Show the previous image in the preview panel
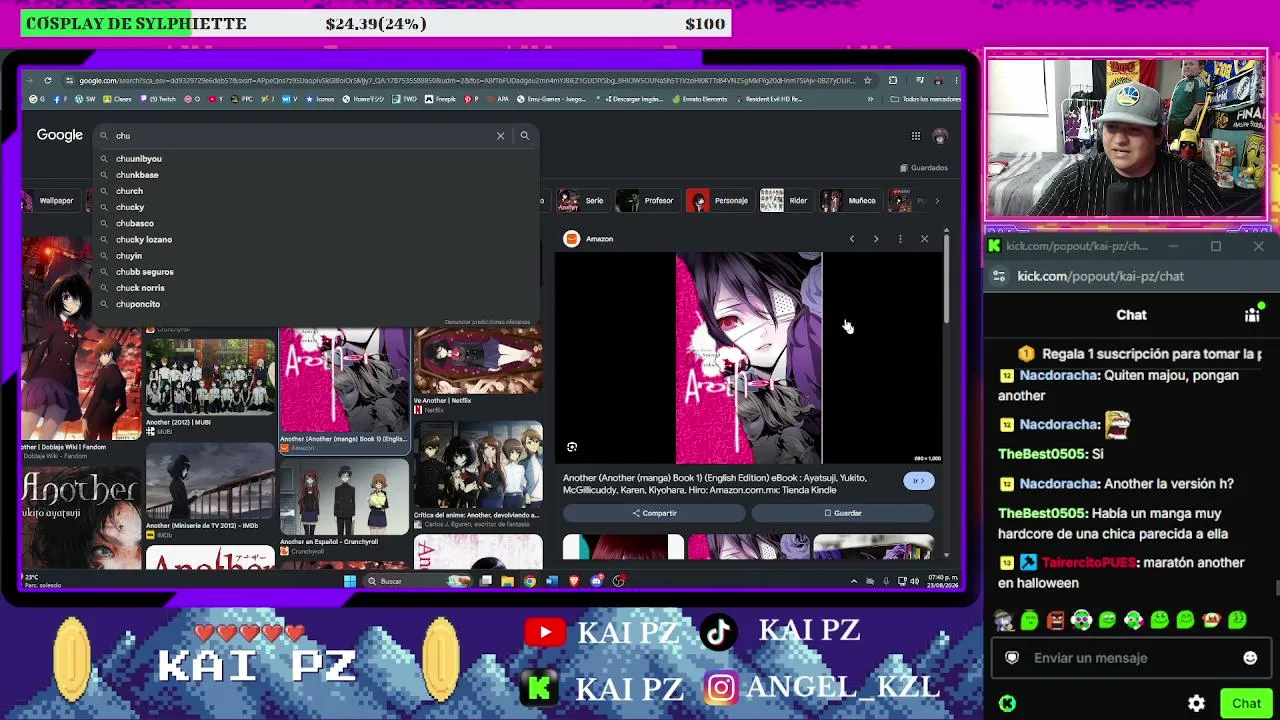The height and width of the screenshot is (720, 1280). point(852,239)
